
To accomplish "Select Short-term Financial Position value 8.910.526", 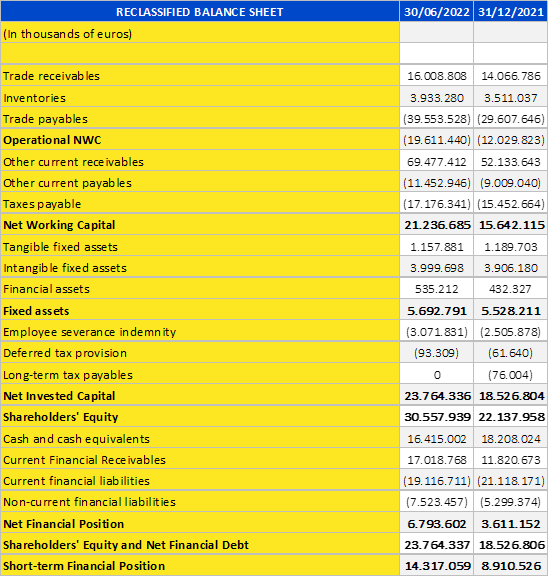I will point(511,565).
